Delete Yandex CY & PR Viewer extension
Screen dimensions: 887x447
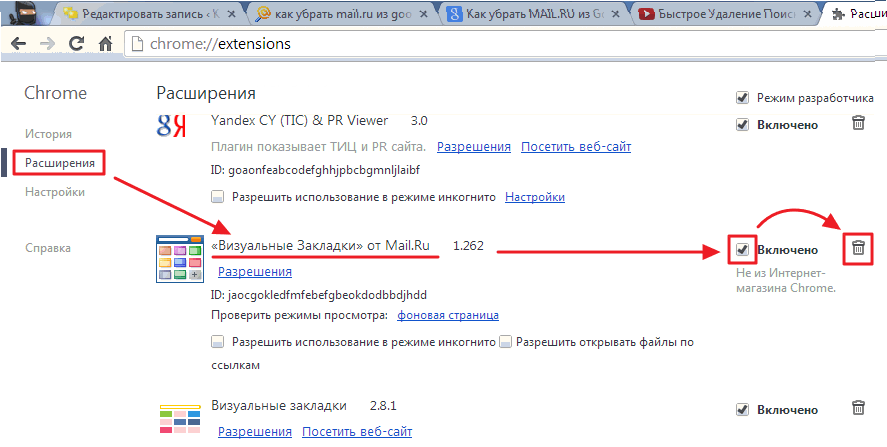(858, 123)
